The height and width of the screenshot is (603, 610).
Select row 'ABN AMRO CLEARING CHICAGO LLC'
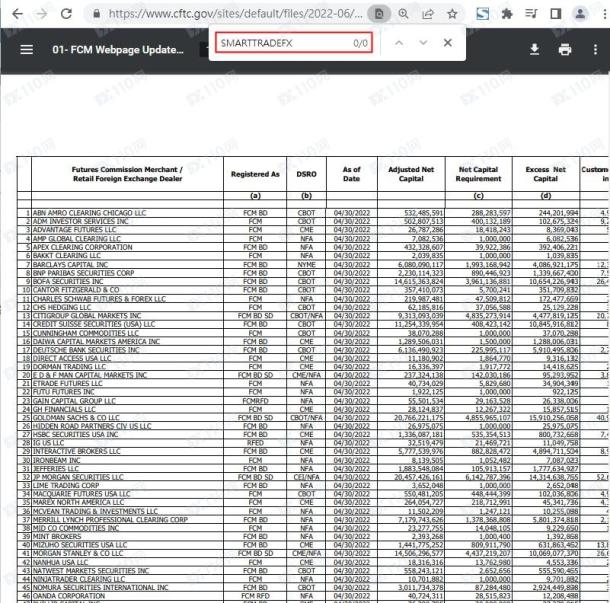pyautogui.click(x=312, y=213)
